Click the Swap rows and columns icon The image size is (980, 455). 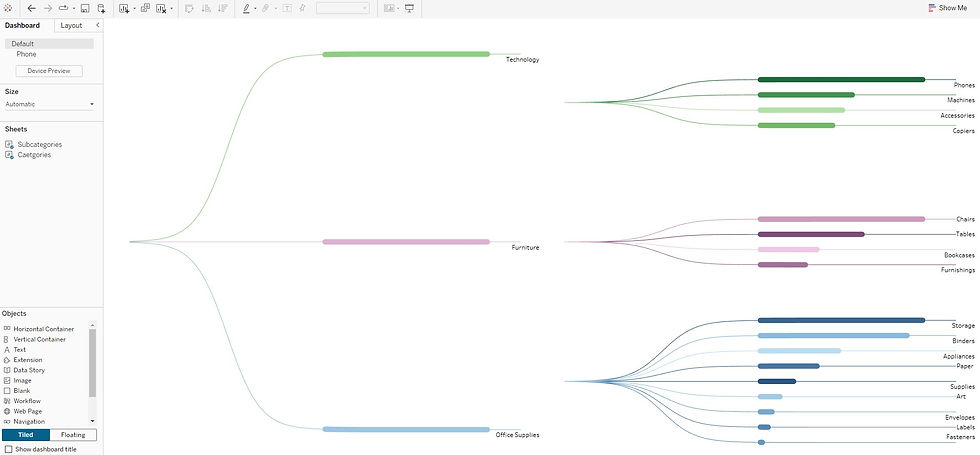click(x=189, y=8)
